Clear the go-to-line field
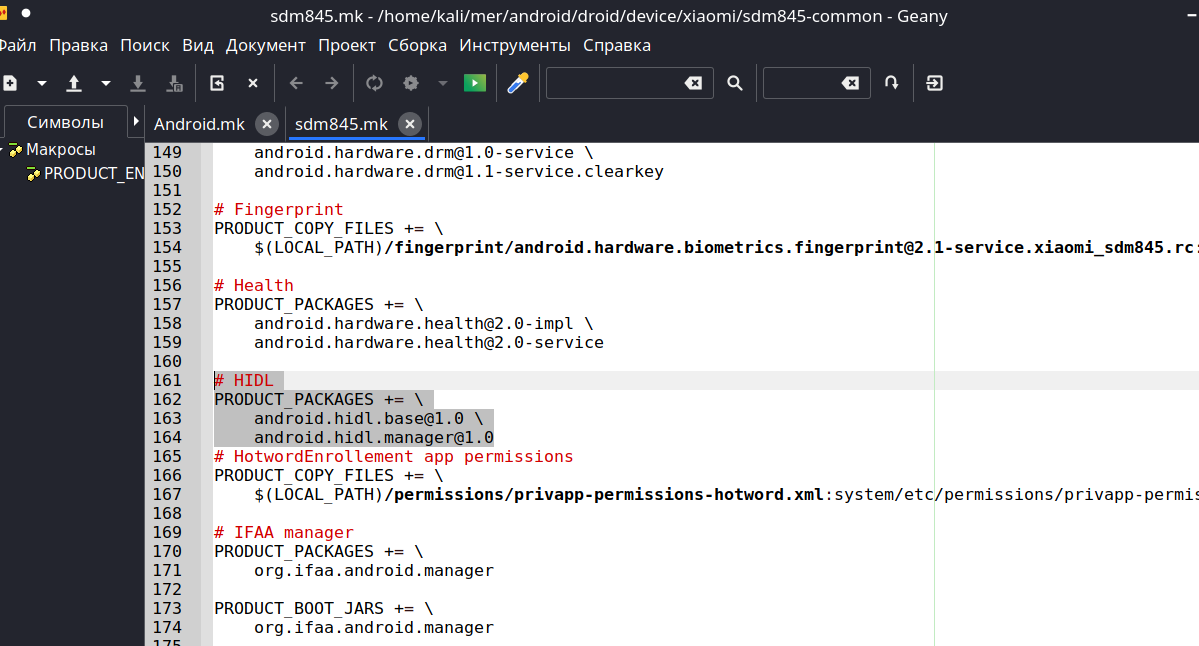 [x=850, y=83]
